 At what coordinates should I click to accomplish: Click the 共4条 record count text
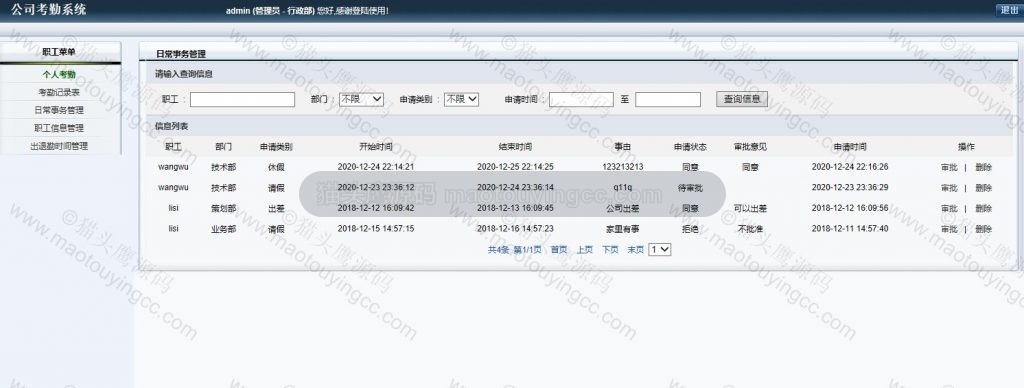tap(498, 250)
